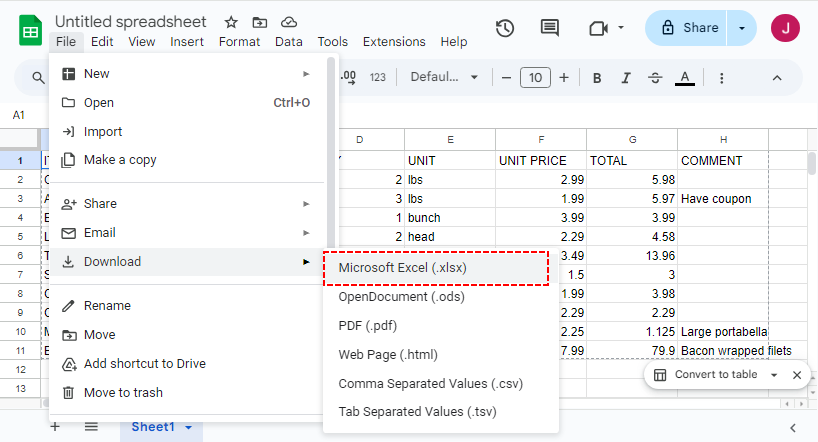Open the meeting camera dropdown arrow
The height and width of the screenshot is (442, 818).
621,27
